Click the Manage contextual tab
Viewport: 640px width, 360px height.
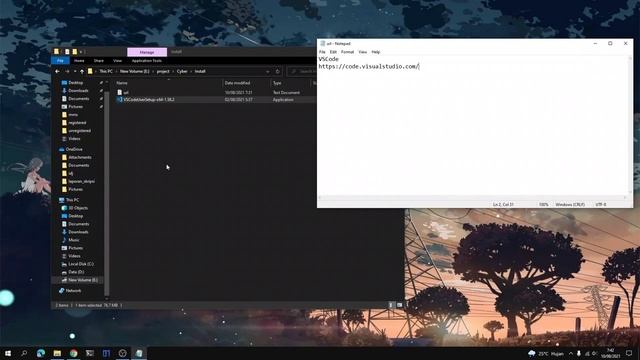coord(147,52)
